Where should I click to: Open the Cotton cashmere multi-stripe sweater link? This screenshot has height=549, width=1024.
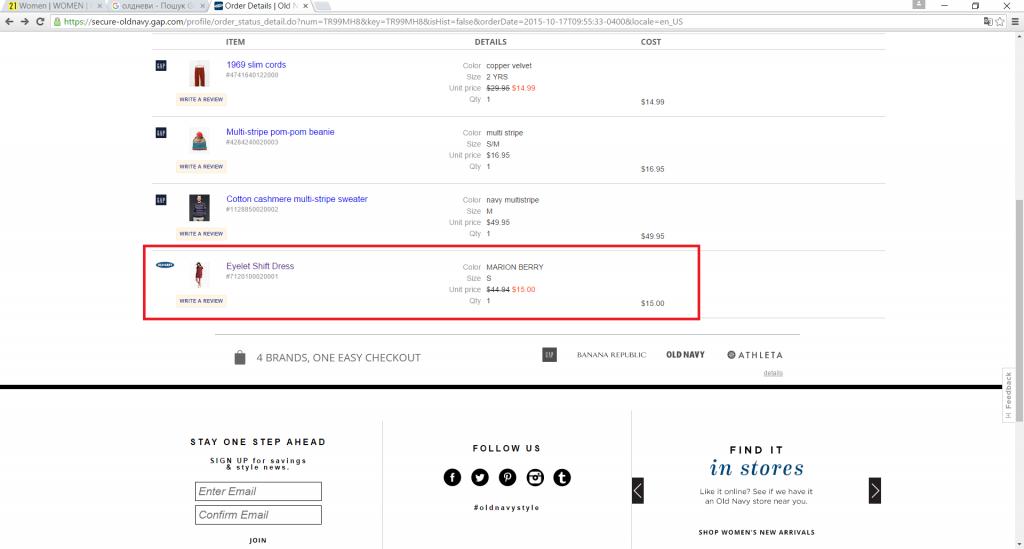coord(296,199)
